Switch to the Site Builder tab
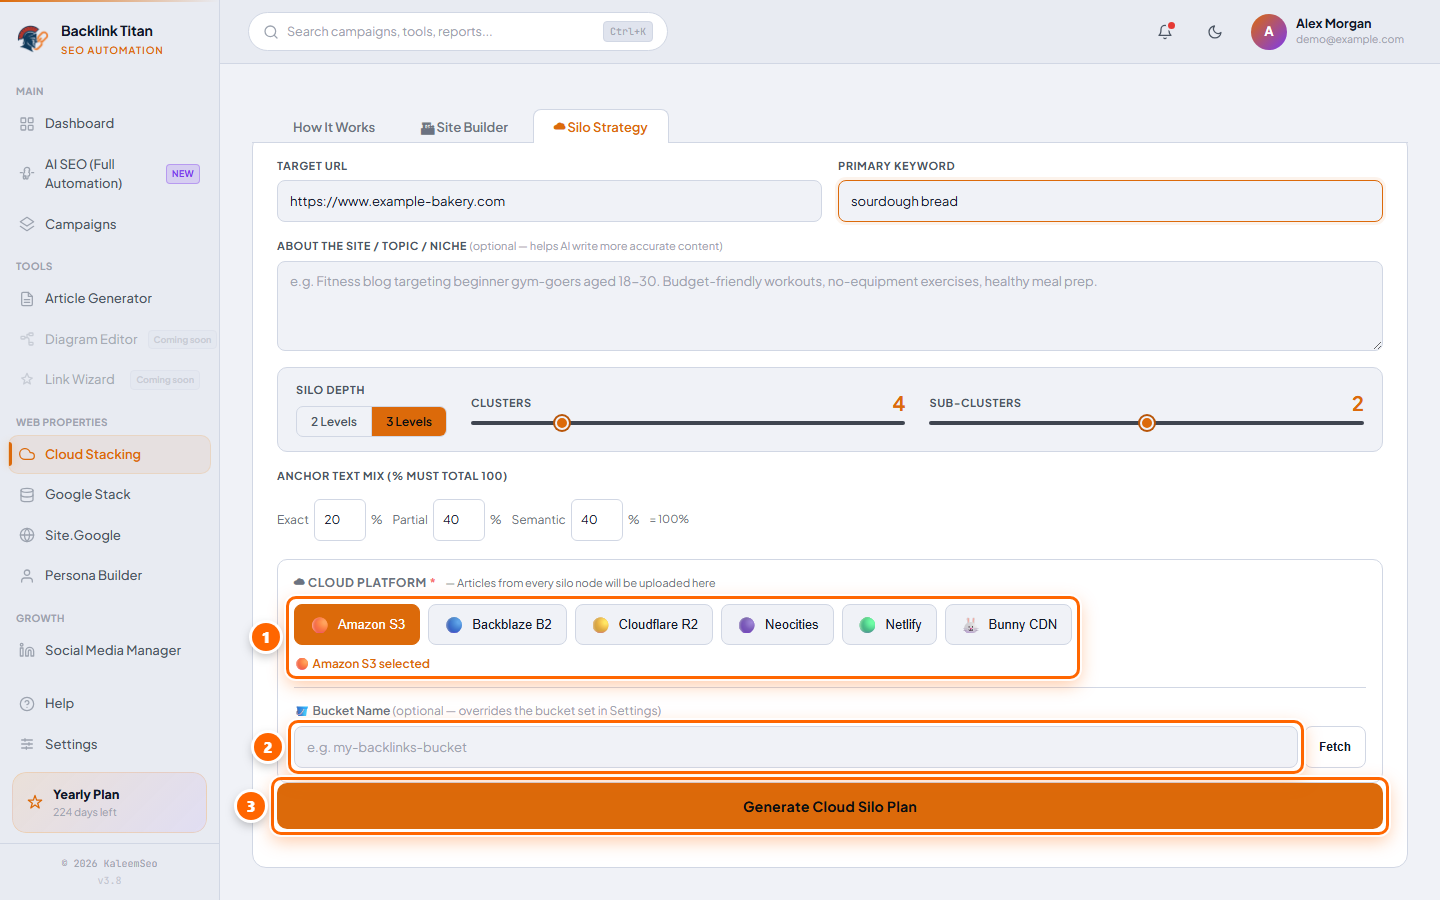 [464, 128]
